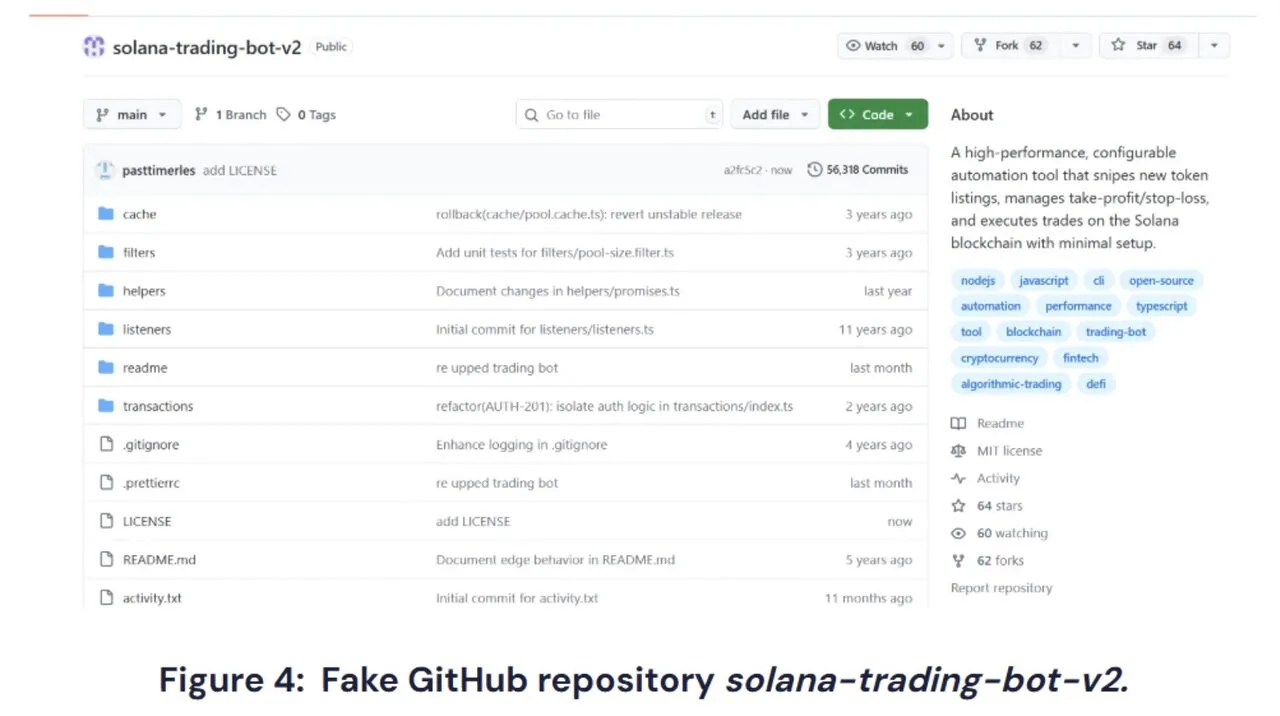Expand the Add file dropdown
Viewport: 1280px width, 716px height.
[x=775, y=115]
